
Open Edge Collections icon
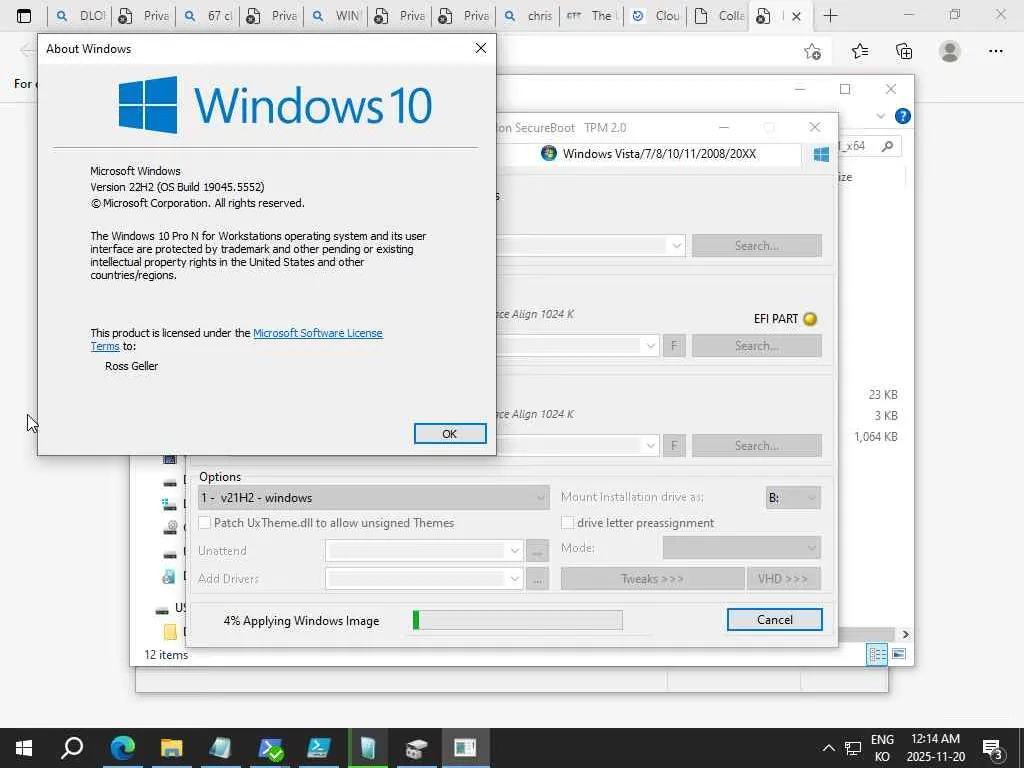coord(904,52)
